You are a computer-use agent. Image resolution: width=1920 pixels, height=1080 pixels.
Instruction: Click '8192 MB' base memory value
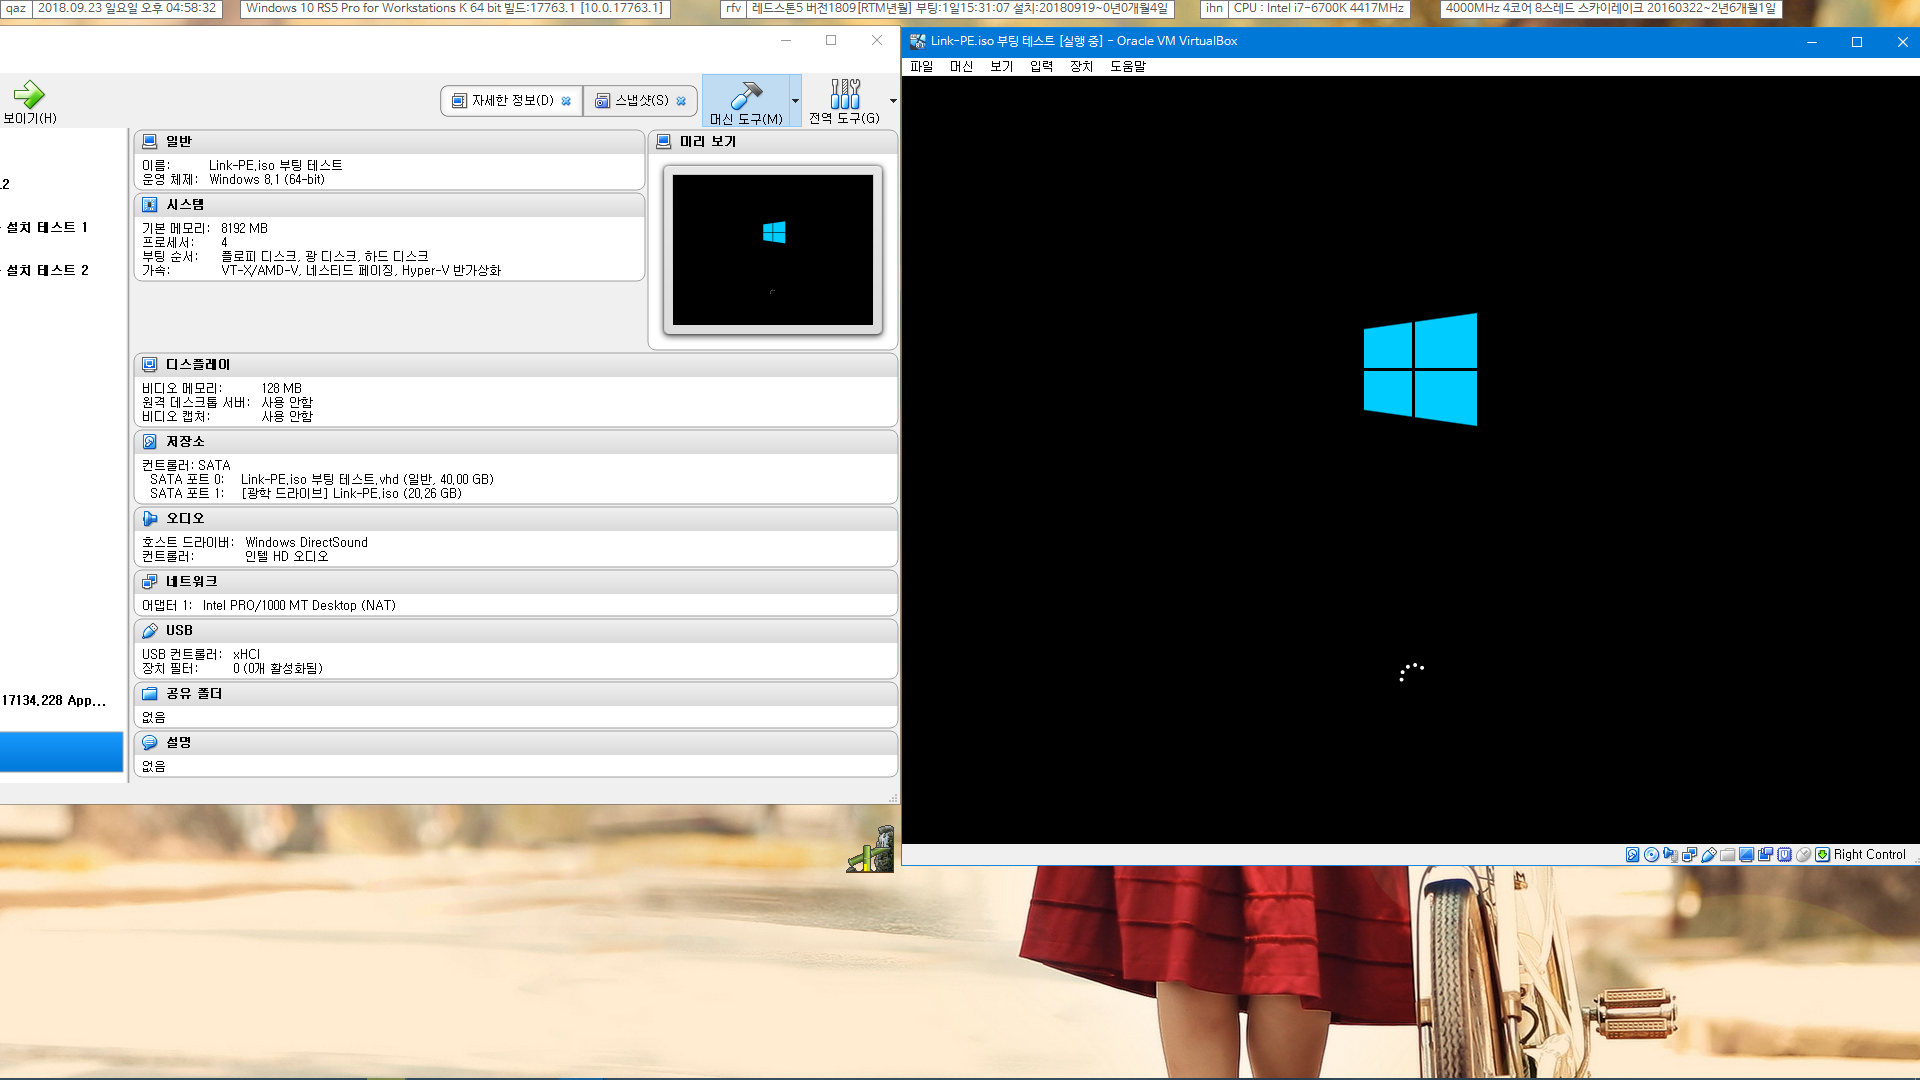[244, 228]
